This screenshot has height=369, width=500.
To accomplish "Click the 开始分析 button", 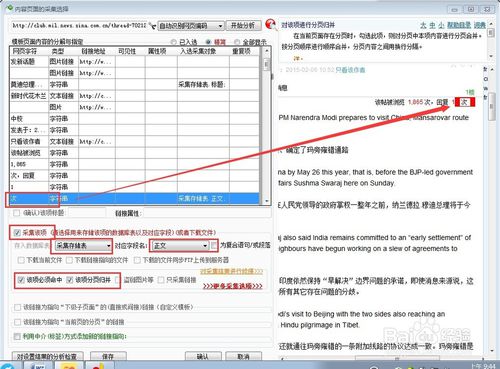I will [243, 25].
